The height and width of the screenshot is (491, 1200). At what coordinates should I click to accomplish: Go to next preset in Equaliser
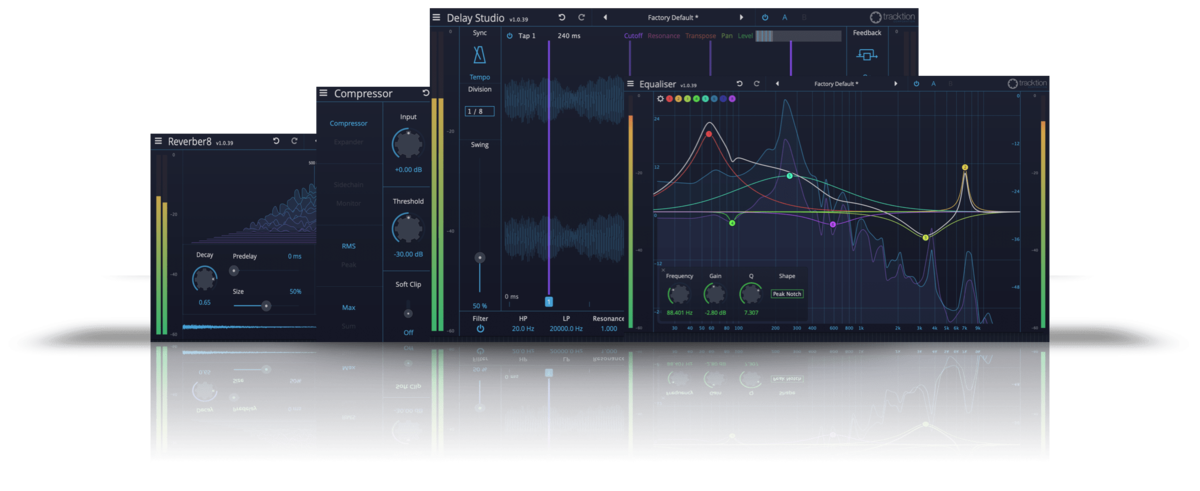895,84
